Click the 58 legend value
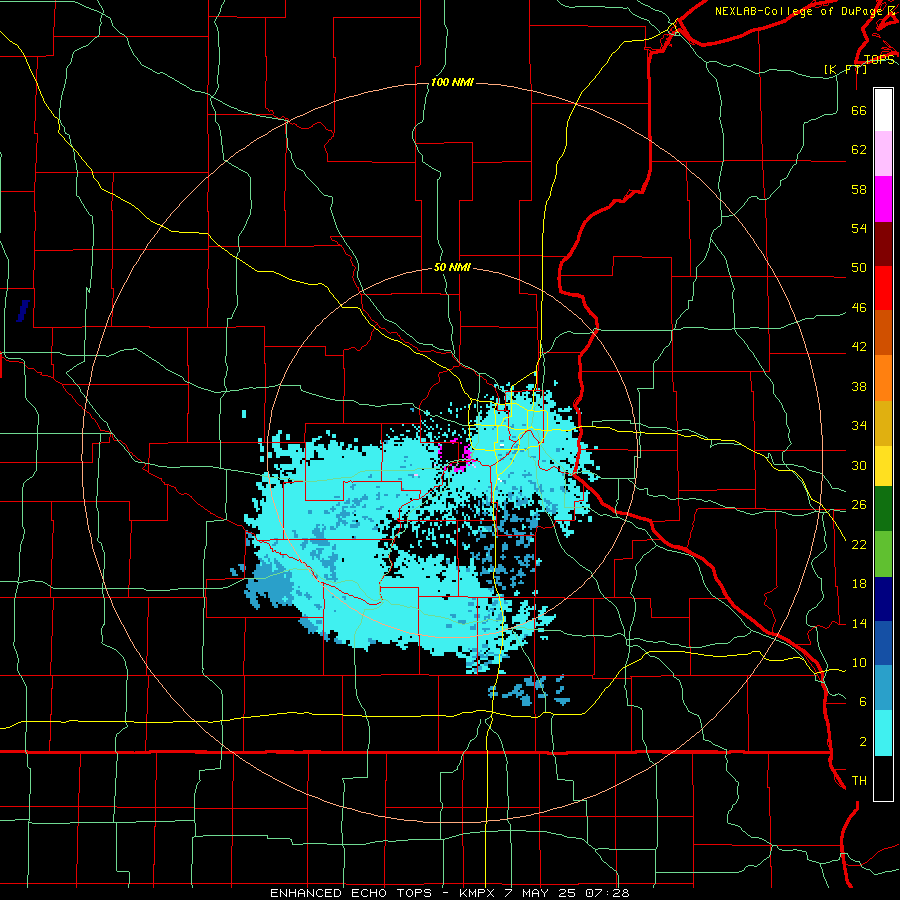Image resolution: width=900 pixels, height=900 pixels. (x=859, y=189)
